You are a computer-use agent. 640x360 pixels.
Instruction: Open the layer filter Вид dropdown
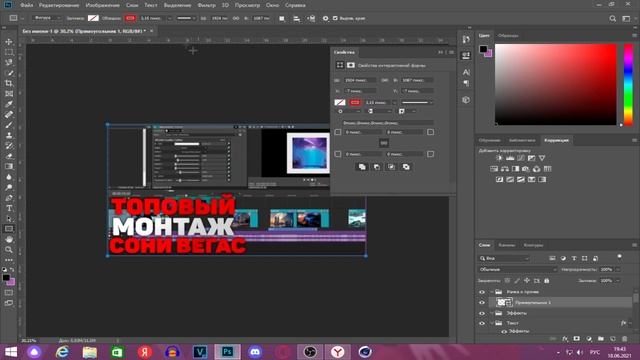504,258
